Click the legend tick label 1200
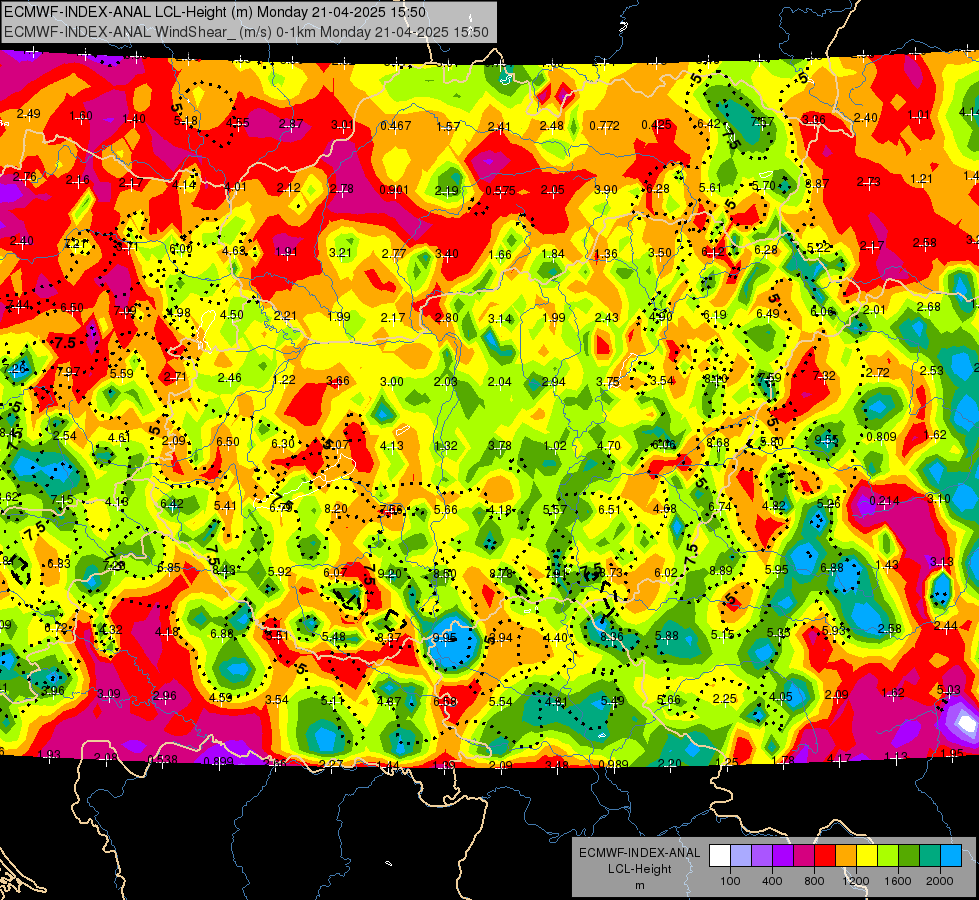This screenshot has width=979, height=900. click(856, 881)
